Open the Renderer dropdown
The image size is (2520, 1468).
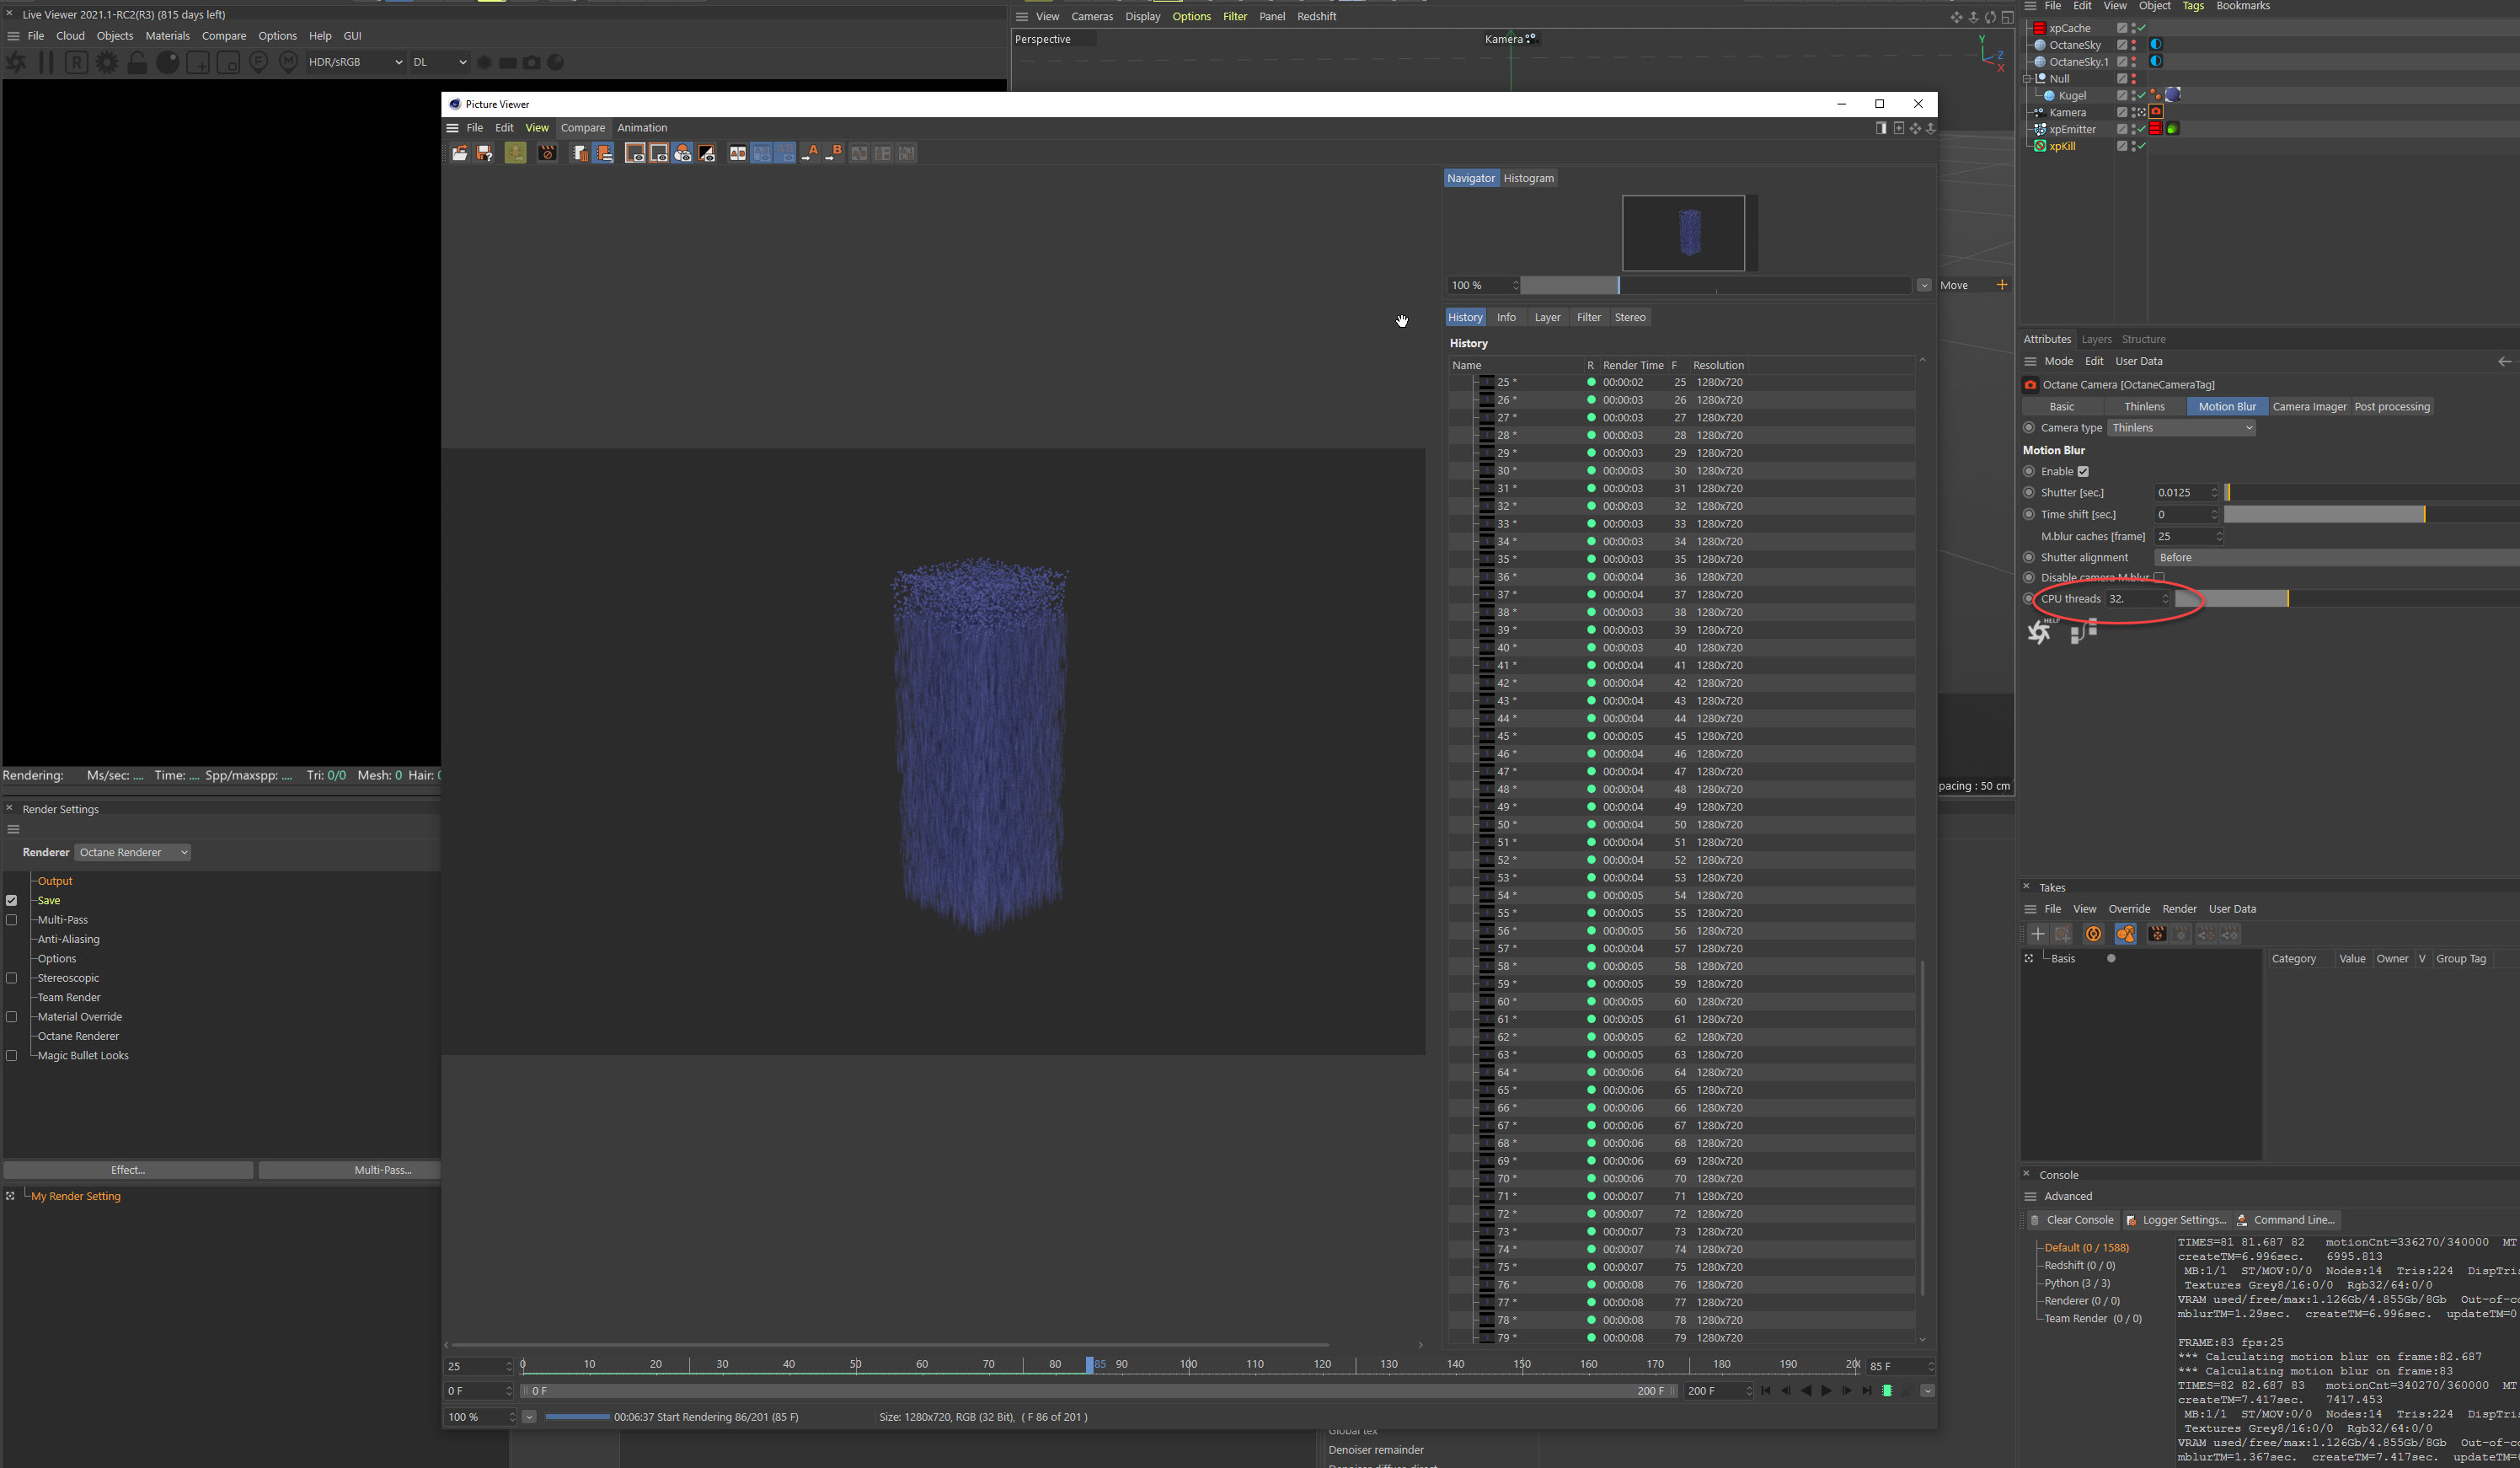pyautogui.click(x=133, y=852)
